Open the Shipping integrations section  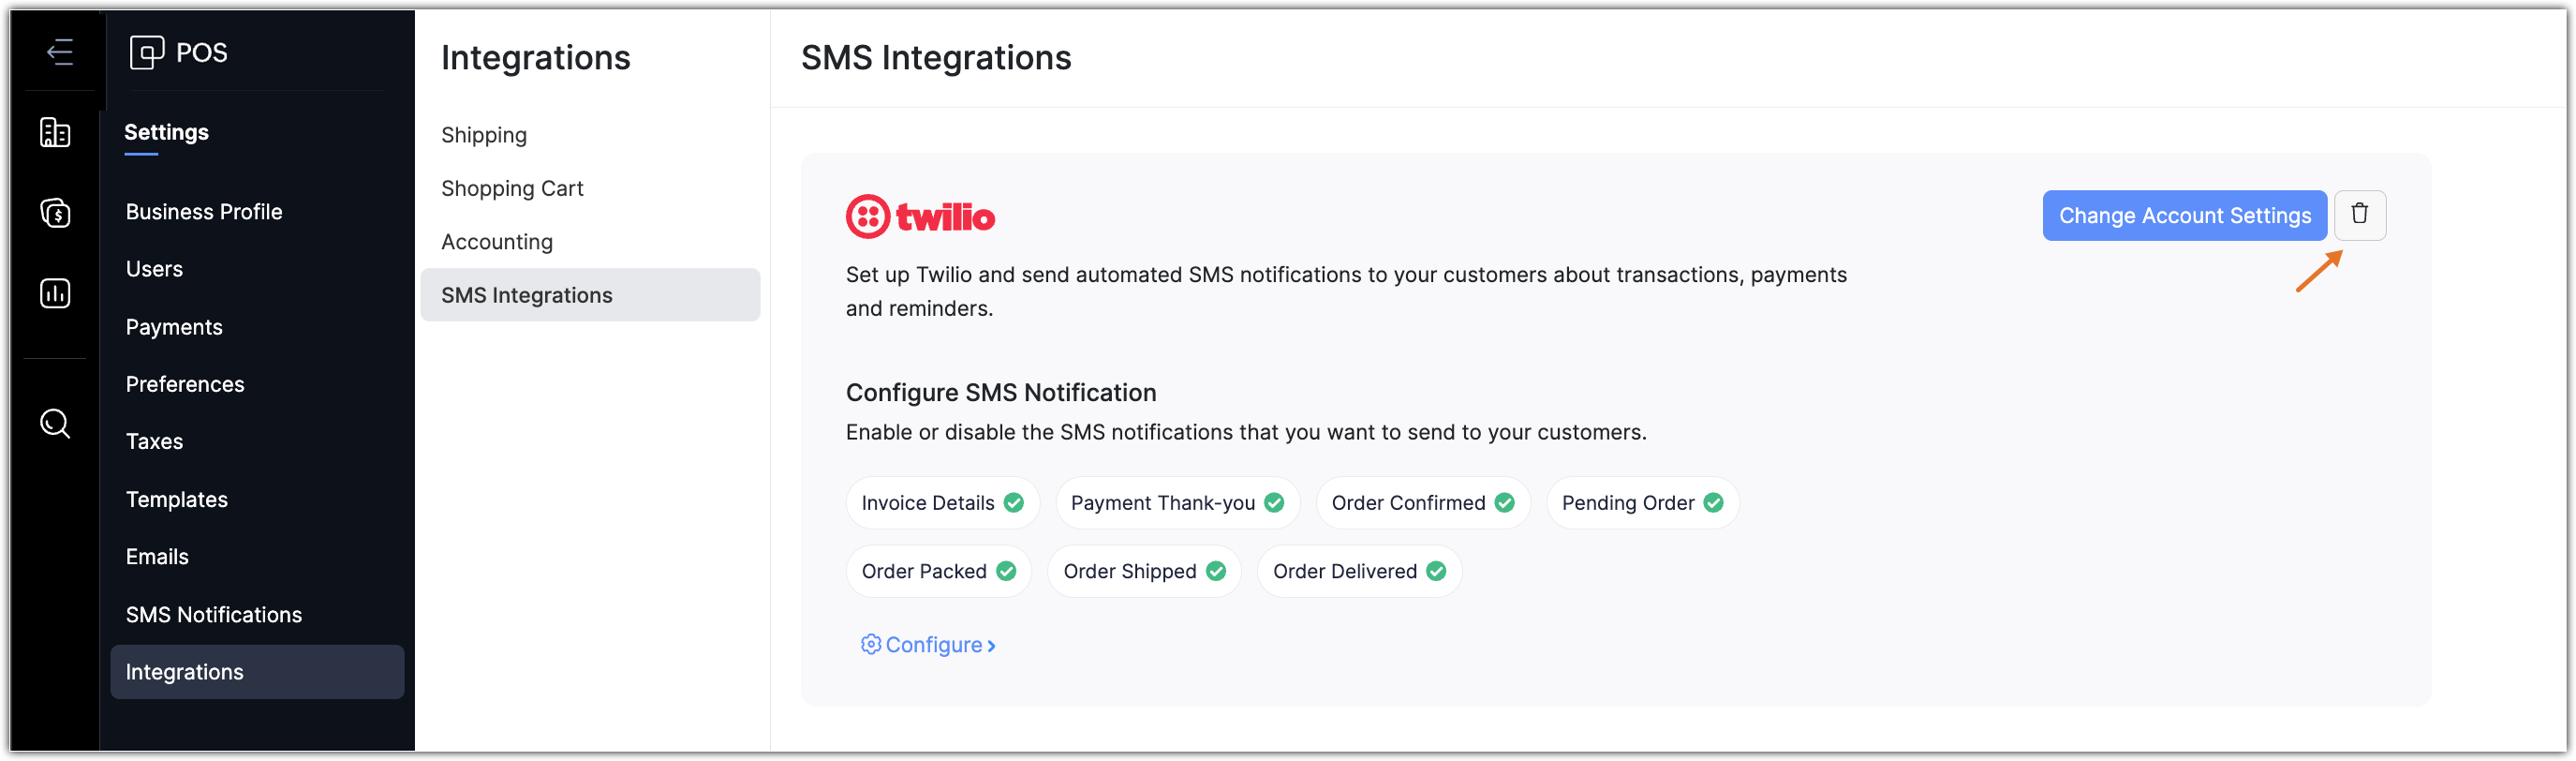pos(484,135)
